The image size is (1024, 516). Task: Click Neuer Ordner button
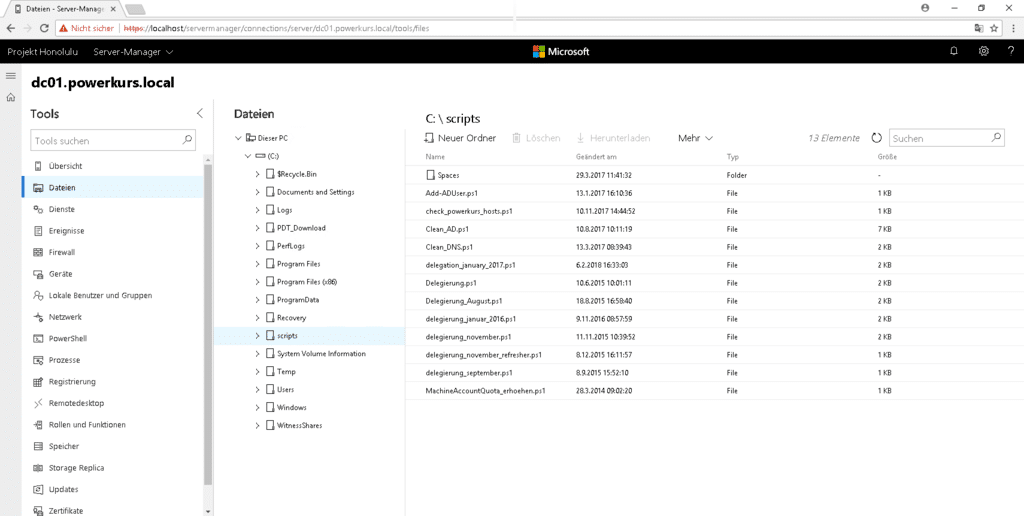[460, 138]
